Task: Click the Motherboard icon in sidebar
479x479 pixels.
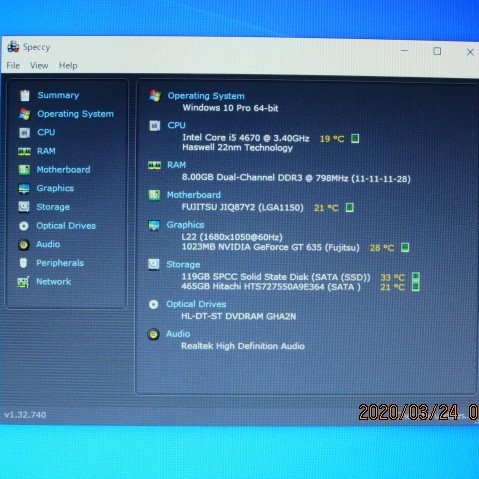Action: click(x=24, y=170)
